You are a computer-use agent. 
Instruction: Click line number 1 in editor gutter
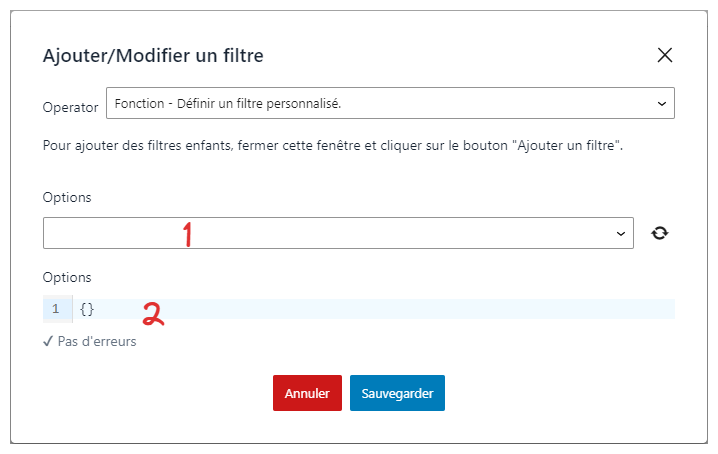pos(55,309)
